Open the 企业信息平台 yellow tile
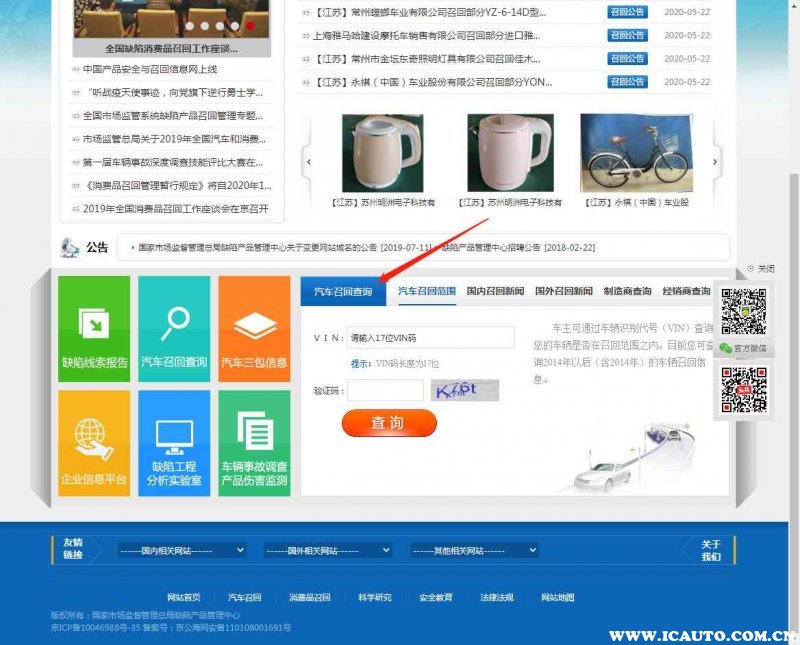The height and width of the screenshot is (645, 800). click(x=94, y=443)
